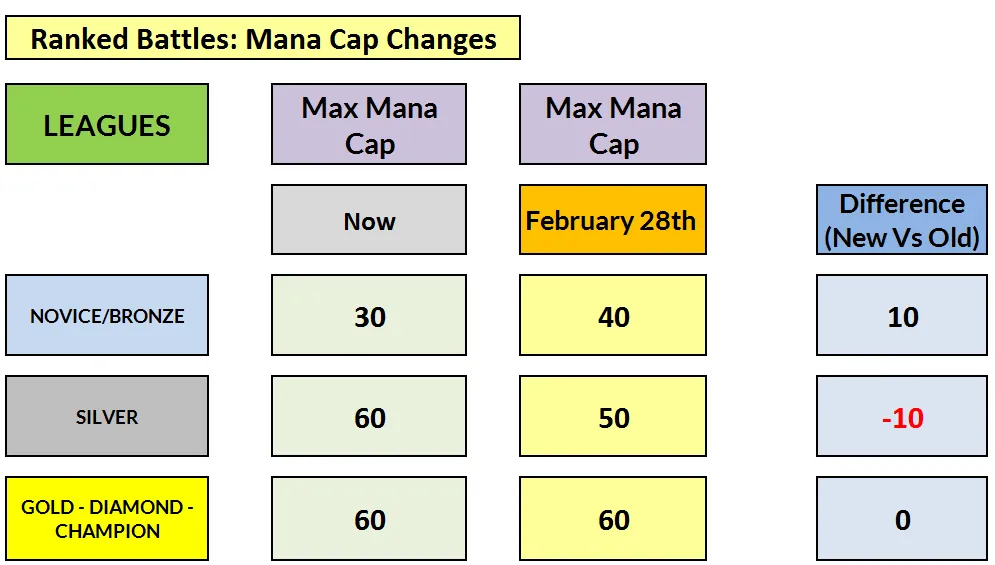
Task: Click the Max Mana Cap header above Now
Action: click(369, 125)
